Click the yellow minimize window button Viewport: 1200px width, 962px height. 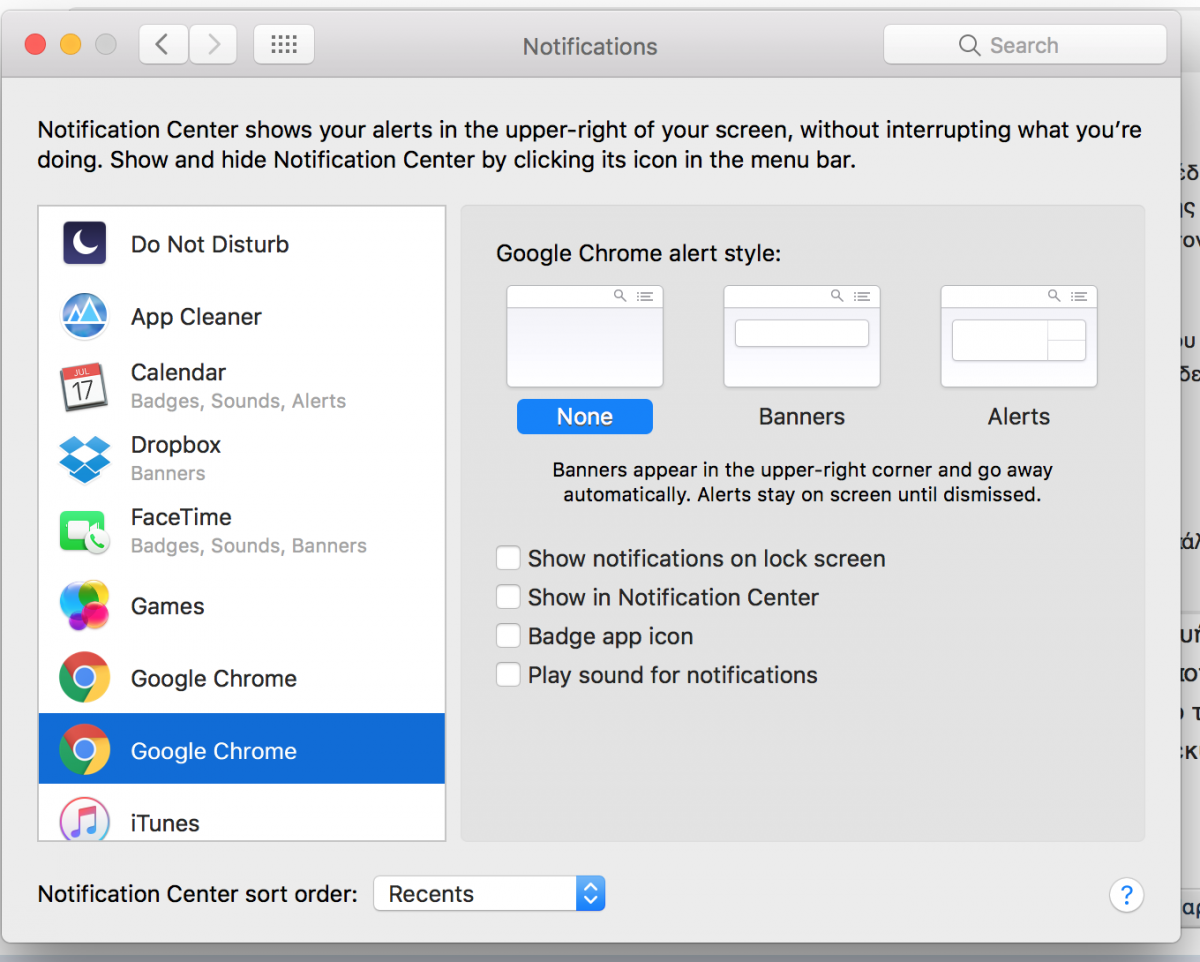click(70, 45)
